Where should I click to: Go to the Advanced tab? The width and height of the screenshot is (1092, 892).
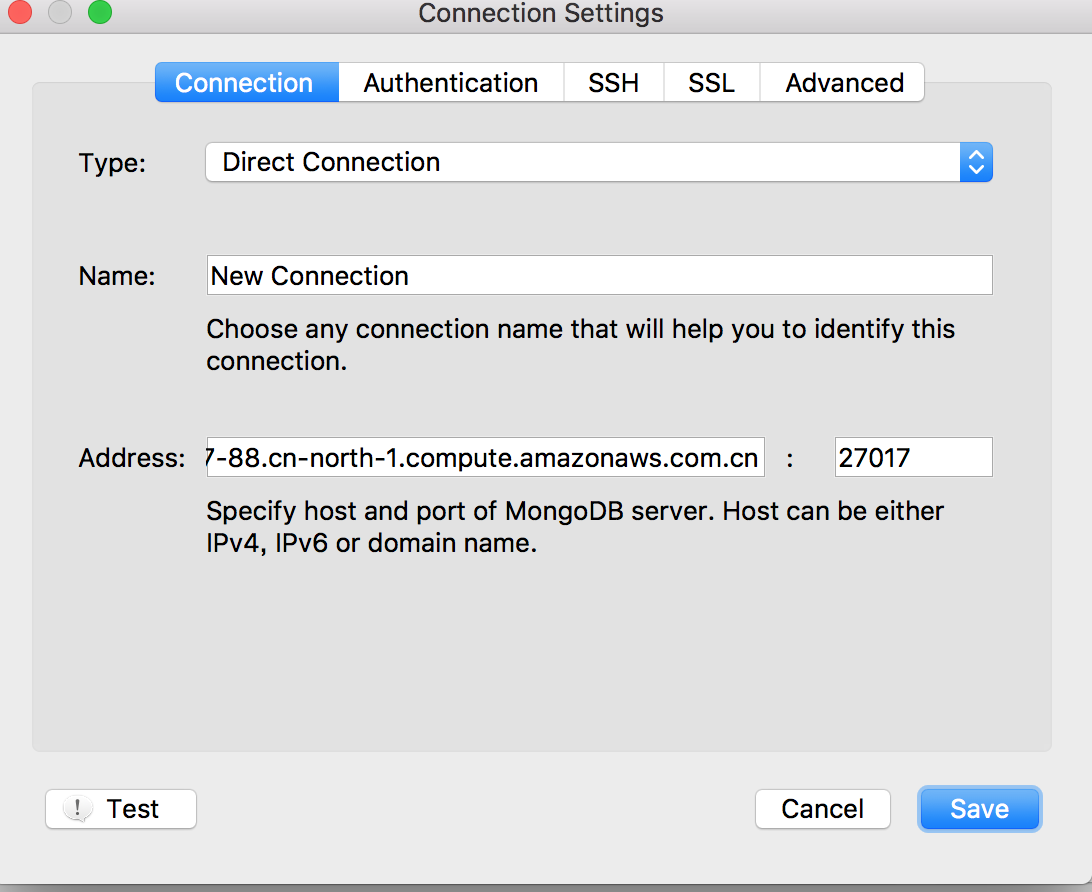844,83
